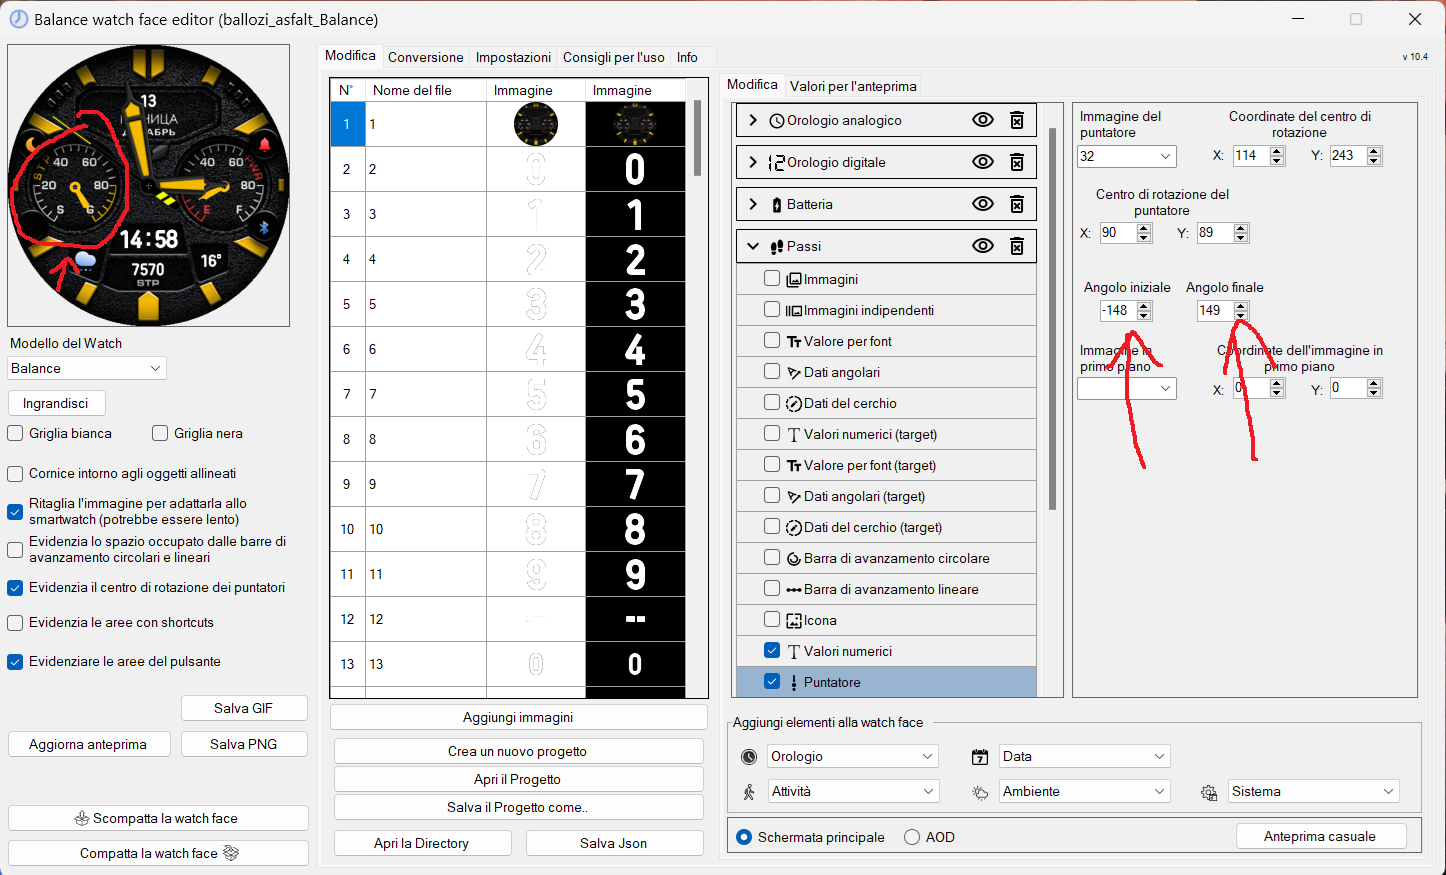Delete the Orologio analogico element with trash icon
Viewport: 1446px width, 875px height.
pyautogui.click(x=1016, y=120)
